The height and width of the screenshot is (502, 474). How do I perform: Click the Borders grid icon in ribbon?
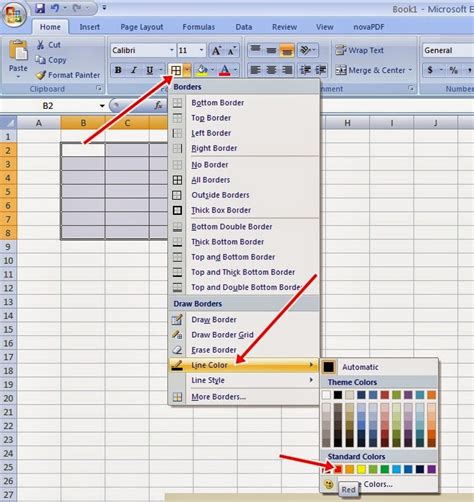[x=176, y=70]
